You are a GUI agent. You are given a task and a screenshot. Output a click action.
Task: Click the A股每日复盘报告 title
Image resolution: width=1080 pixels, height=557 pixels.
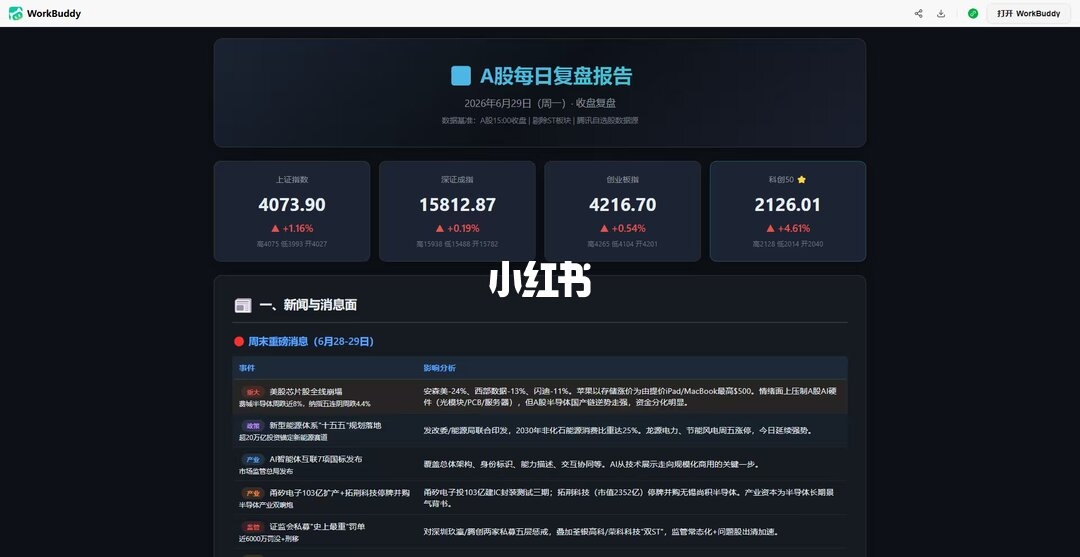click(x=556, y=76)
